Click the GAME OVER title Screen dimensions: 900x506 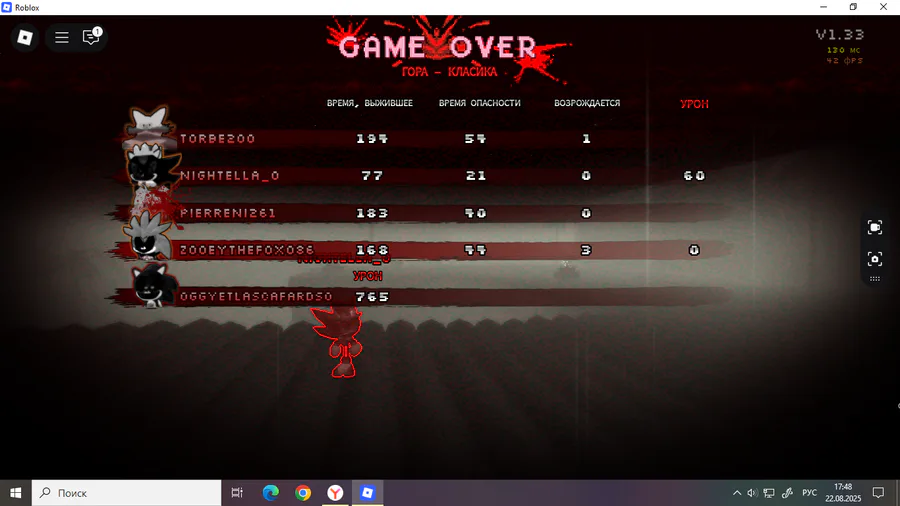437,48
